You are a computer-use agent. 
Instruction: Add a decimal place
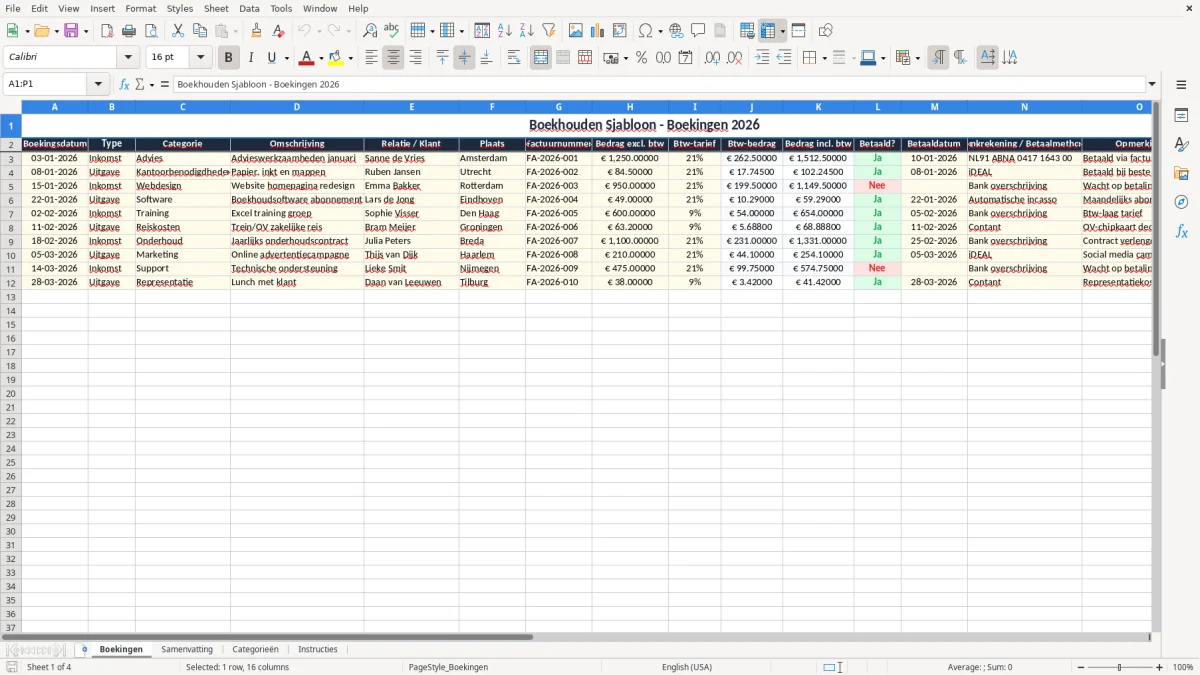coord(713,58)
